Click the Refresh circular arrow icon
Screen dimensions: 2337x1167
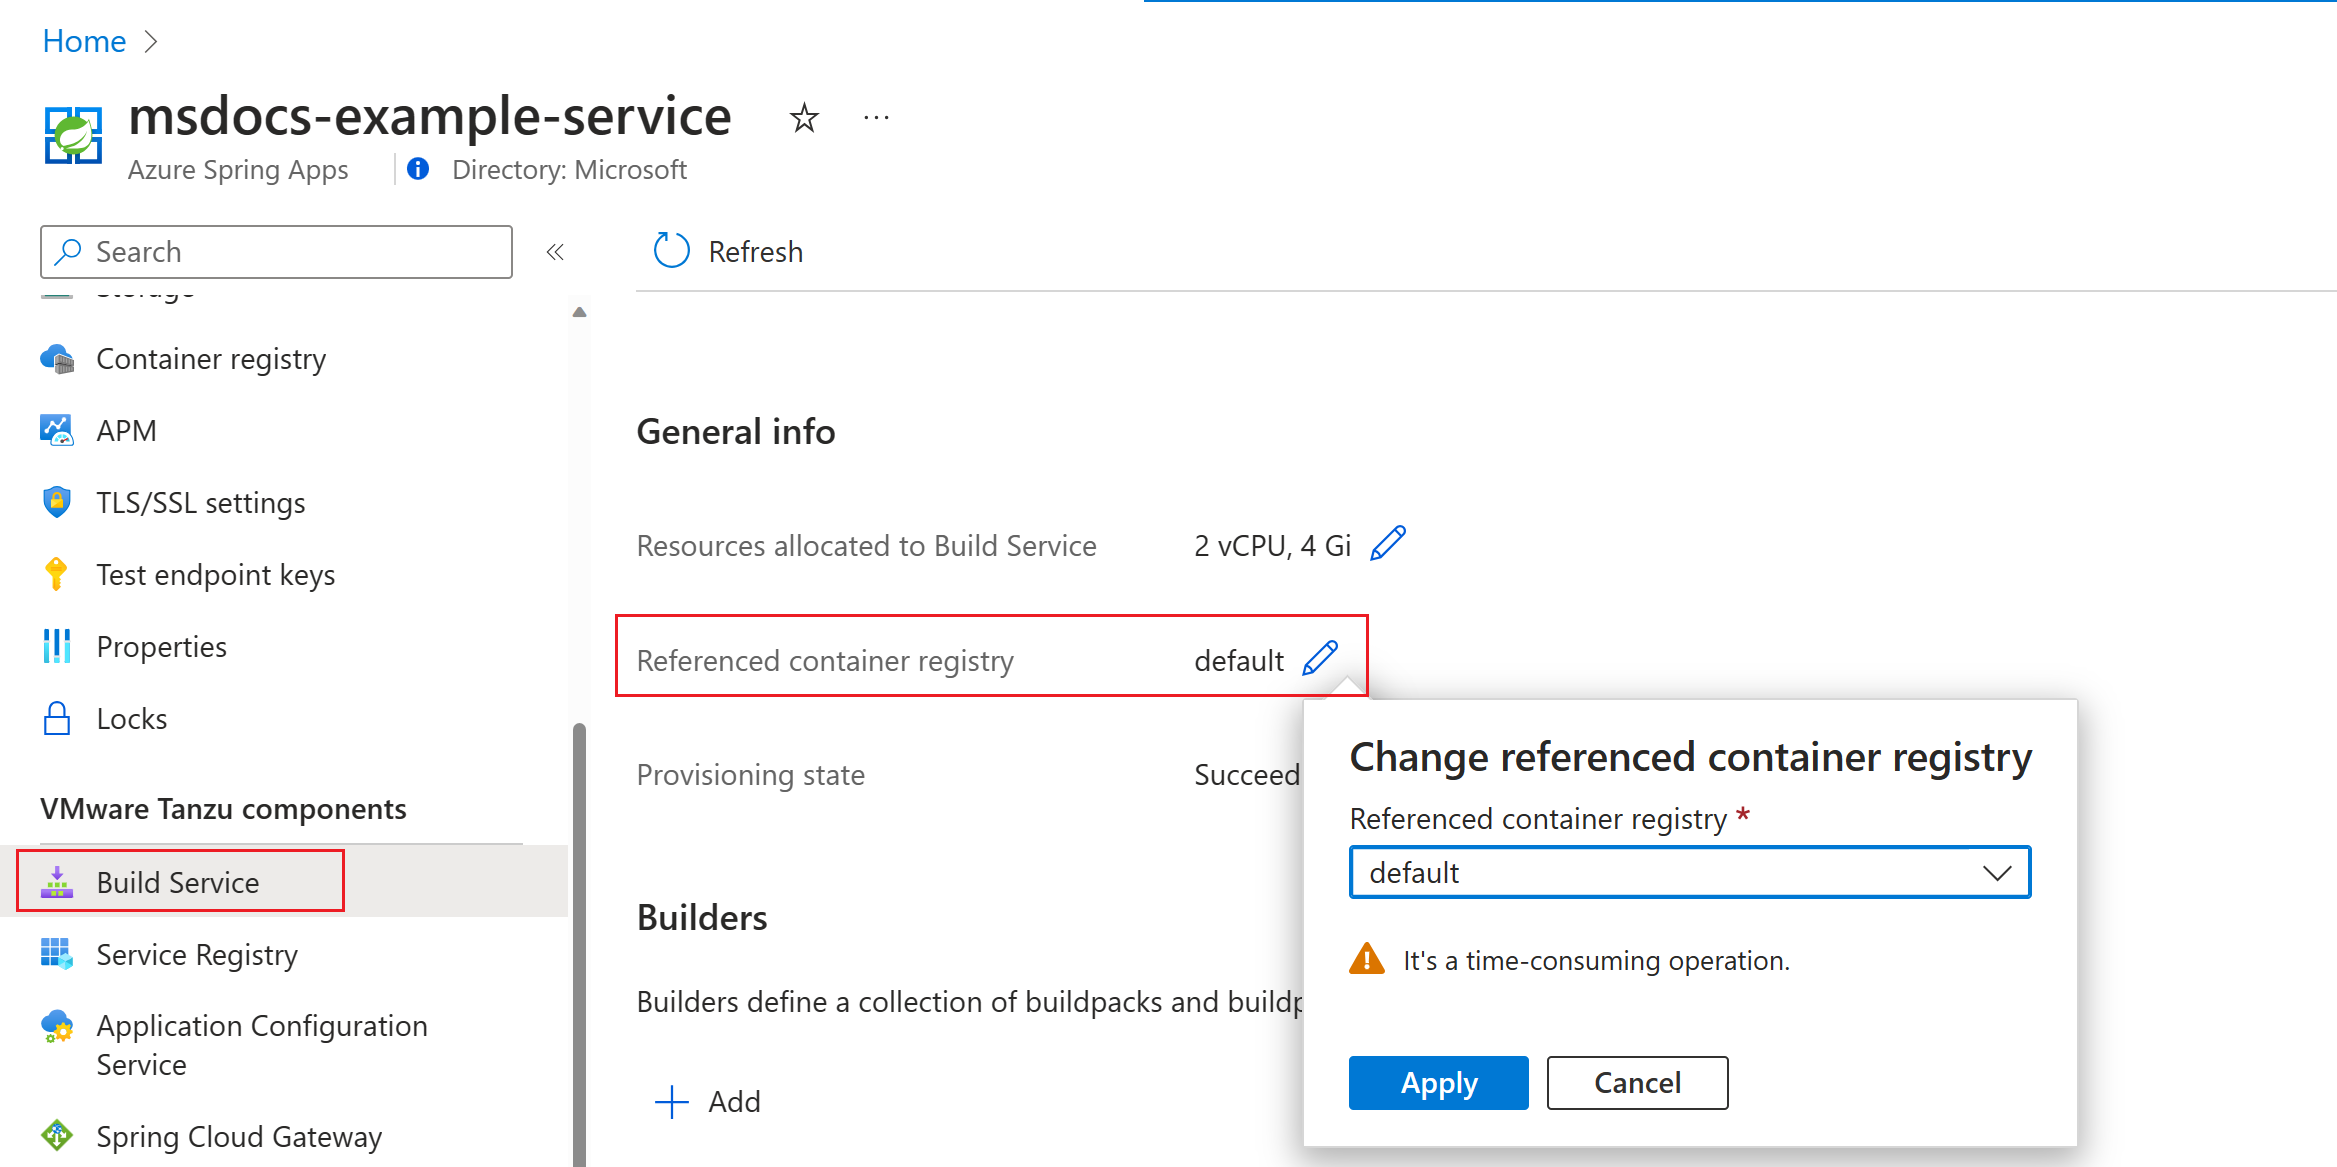coord(671,251)
